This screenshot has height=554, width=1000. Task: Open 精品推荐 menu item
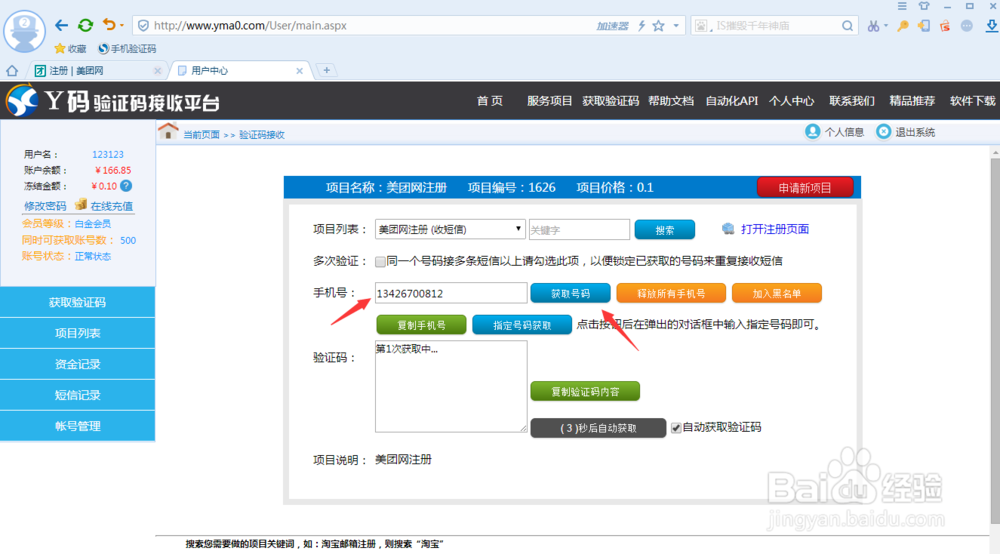[912, 101]
